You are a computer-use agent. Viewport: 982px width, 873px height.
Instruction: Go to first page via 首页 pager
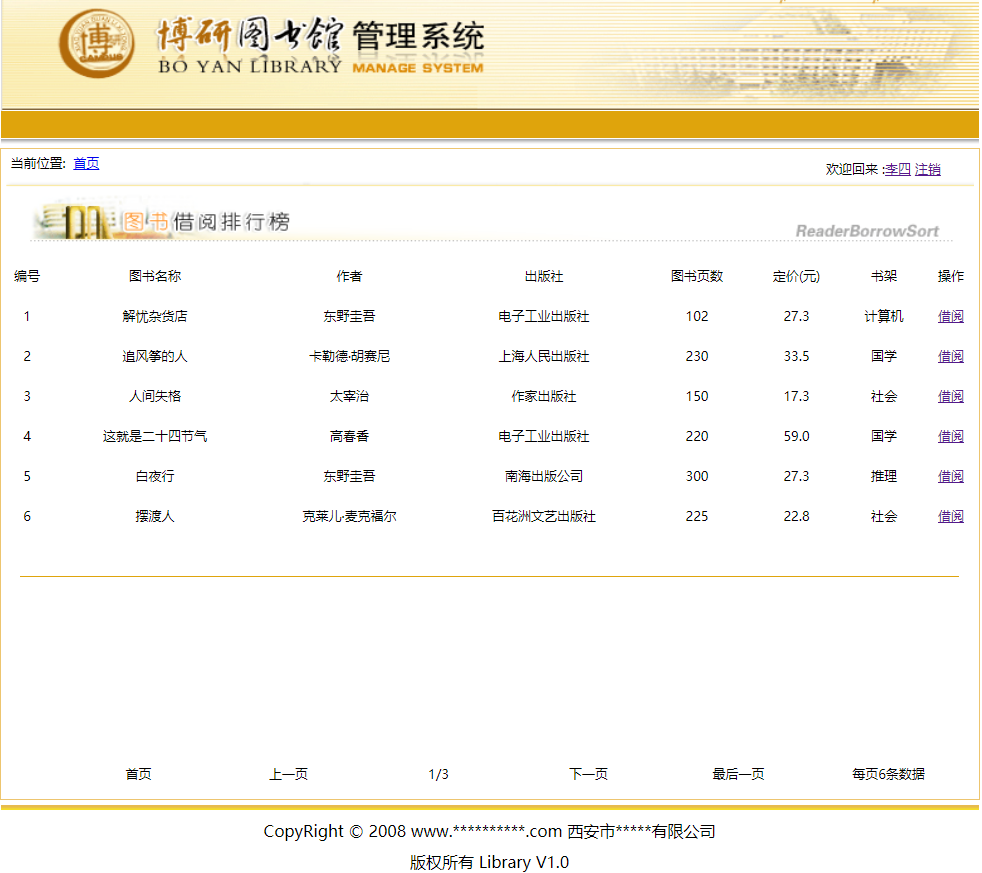(138, 775)
